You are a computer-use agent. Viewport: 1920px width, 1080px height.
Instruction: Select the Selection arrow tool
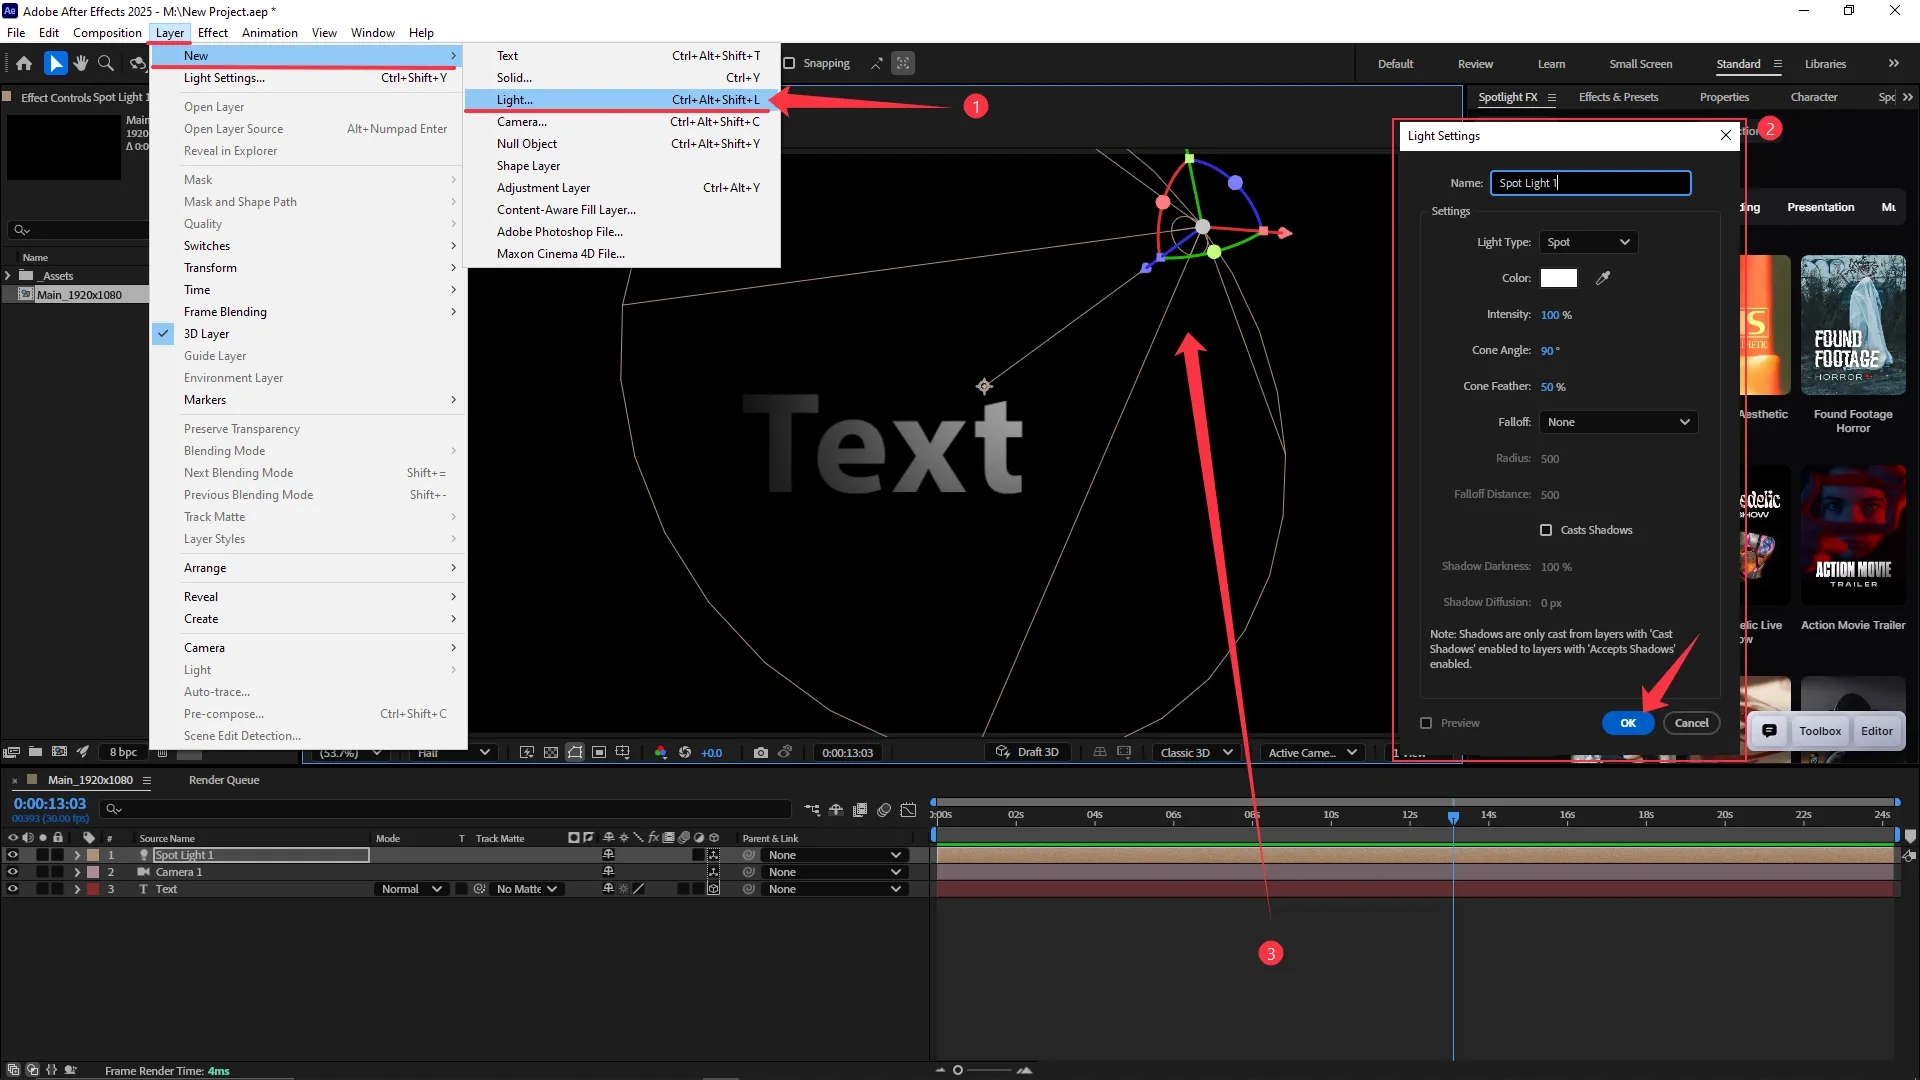coord(56,63)
